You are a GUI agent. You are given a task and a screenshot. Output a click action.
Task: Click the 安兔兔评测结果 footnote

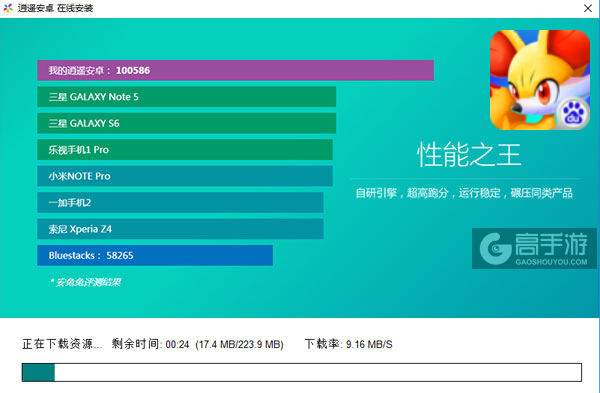85,282
